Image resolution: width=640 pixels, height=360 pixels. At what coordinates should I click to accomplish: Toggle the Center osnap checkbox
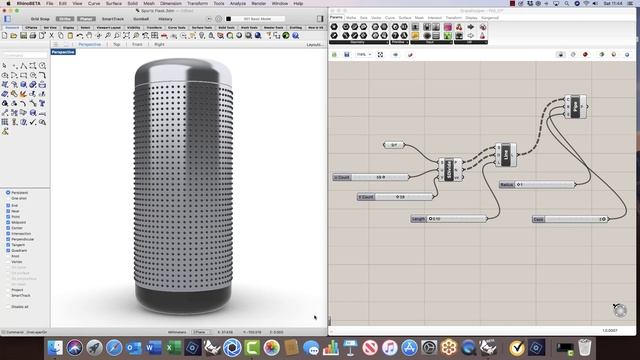pos(8,228)
